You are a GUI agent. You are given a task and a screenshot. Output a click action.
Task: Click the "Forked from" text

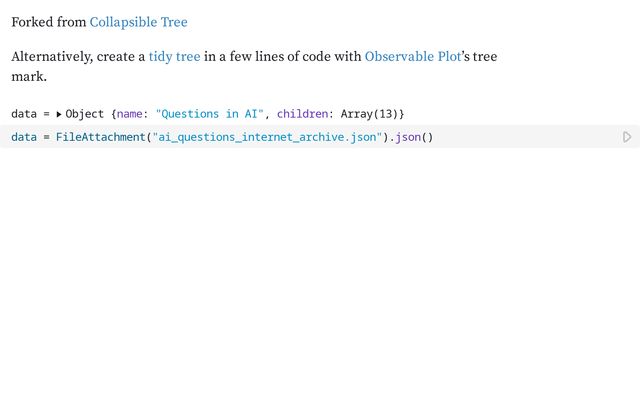pos(48,22)
